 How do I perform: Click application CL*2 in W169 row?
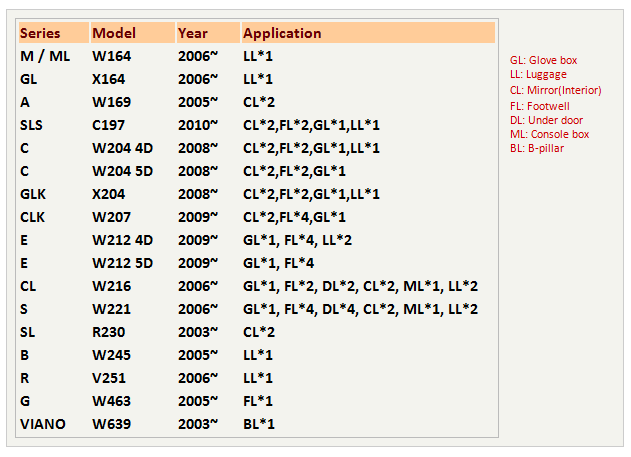point(259,102)
